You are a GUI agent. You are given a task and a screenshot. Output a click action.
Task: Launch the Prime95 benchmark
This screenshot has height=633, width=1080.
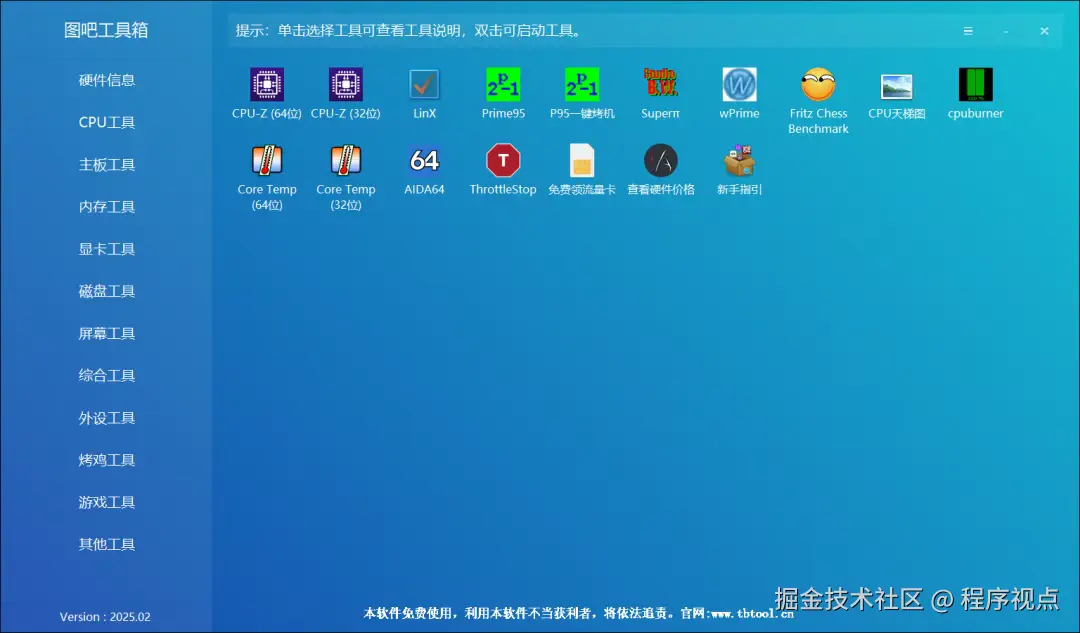503,94
